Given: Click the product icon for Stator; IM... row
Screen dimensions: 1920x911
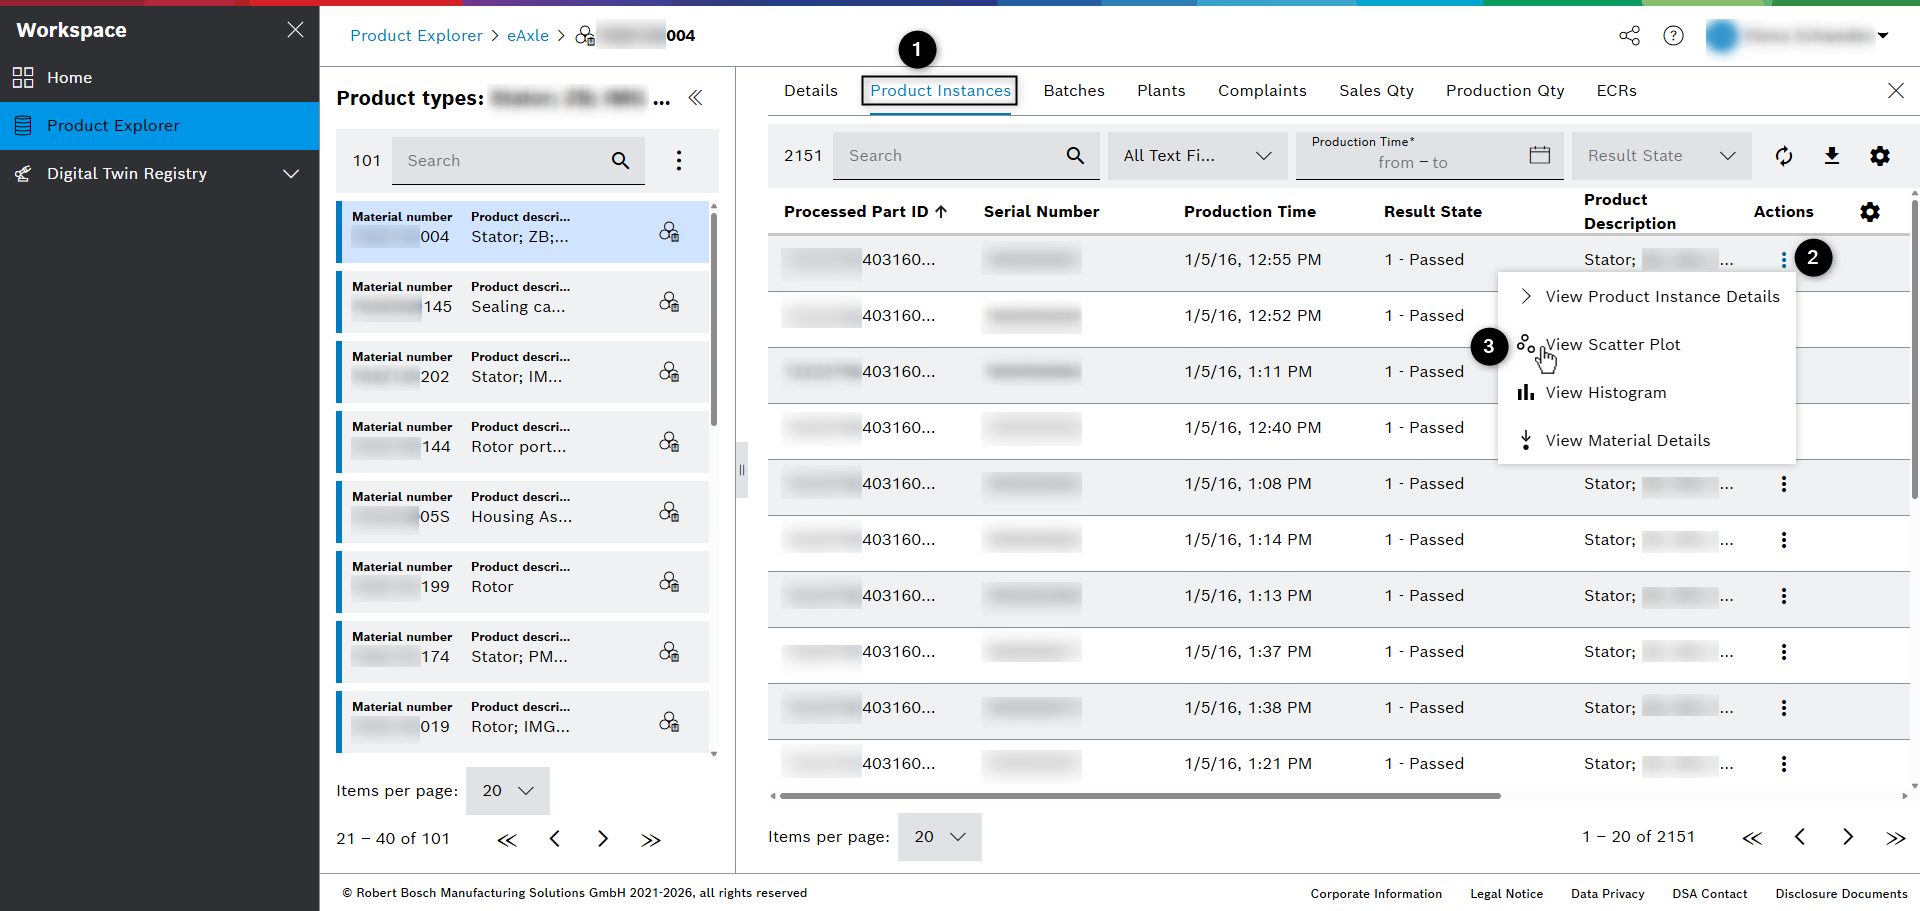Looking at the screenshot, I should point(669,372).
